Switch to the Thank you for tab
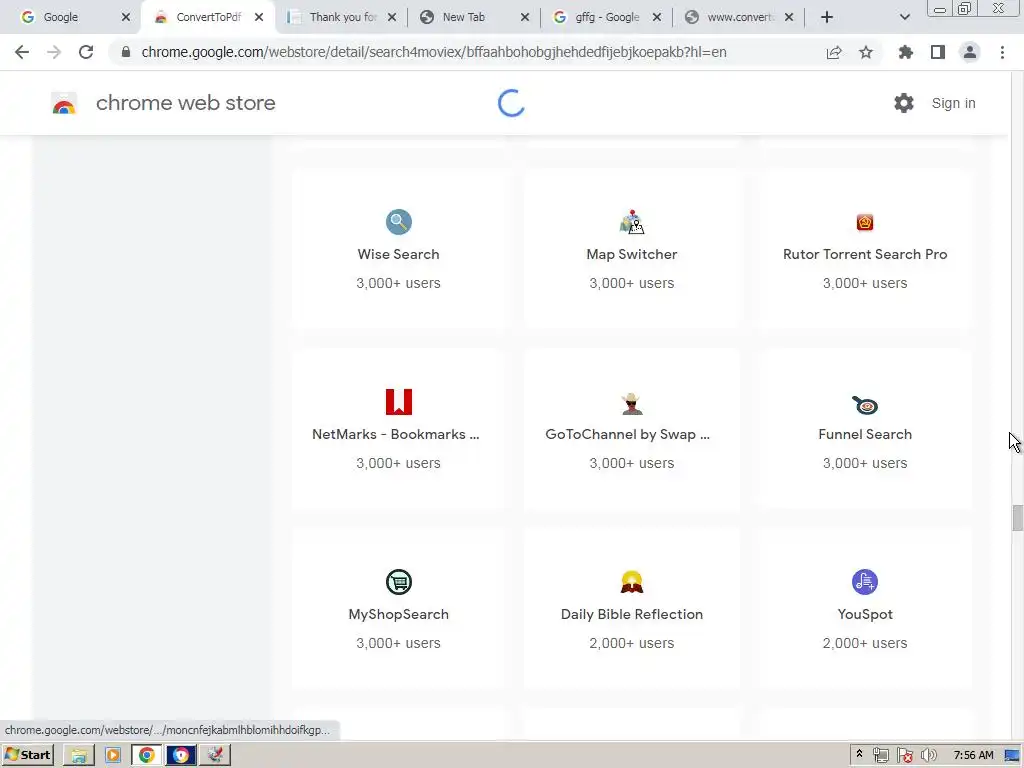This screenshot has width=1024, height=768. tap(342, 17)
